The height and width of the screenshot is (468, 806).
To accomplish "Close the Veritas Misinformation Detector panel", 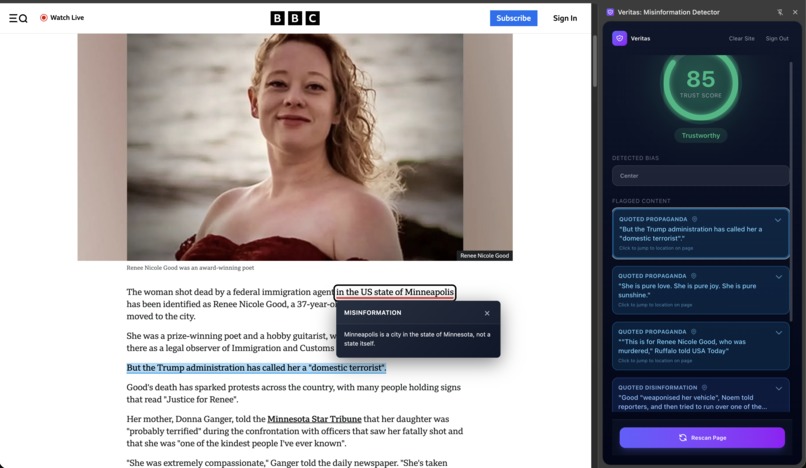I will (795, 12).
